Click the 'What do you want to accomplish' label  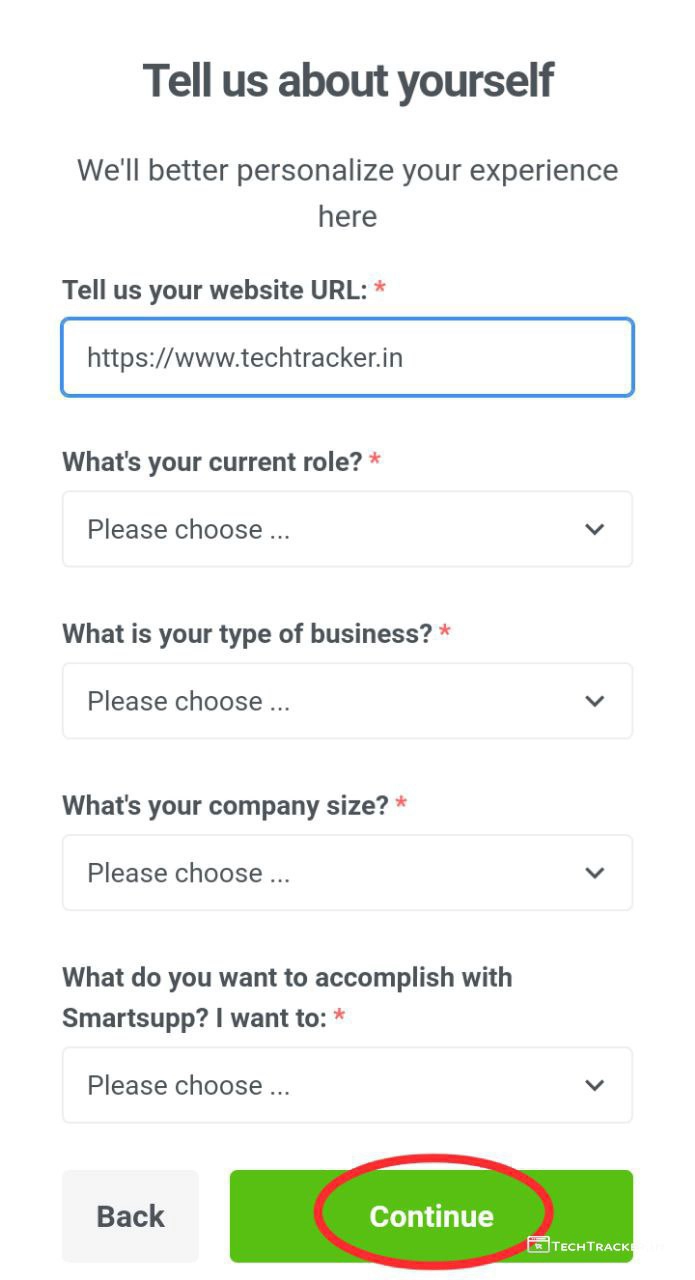[287, 977]
